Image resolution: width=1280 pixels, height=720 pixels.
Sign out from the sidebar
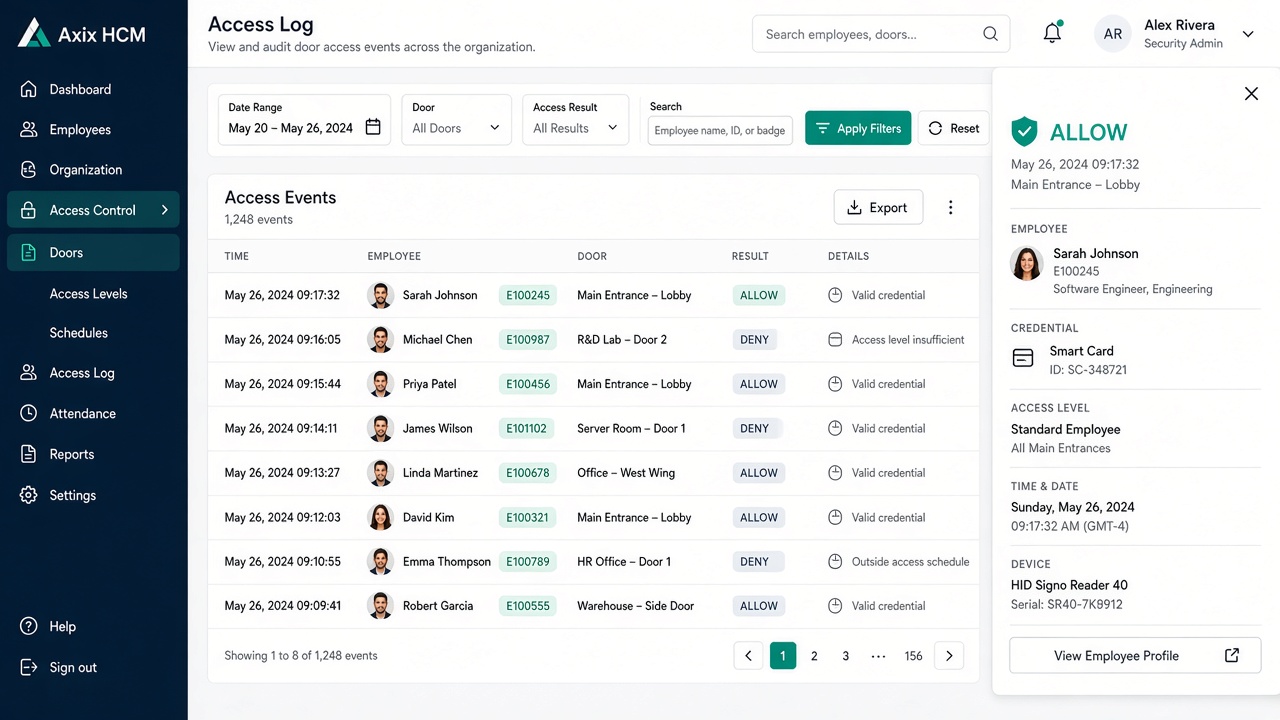73,668
